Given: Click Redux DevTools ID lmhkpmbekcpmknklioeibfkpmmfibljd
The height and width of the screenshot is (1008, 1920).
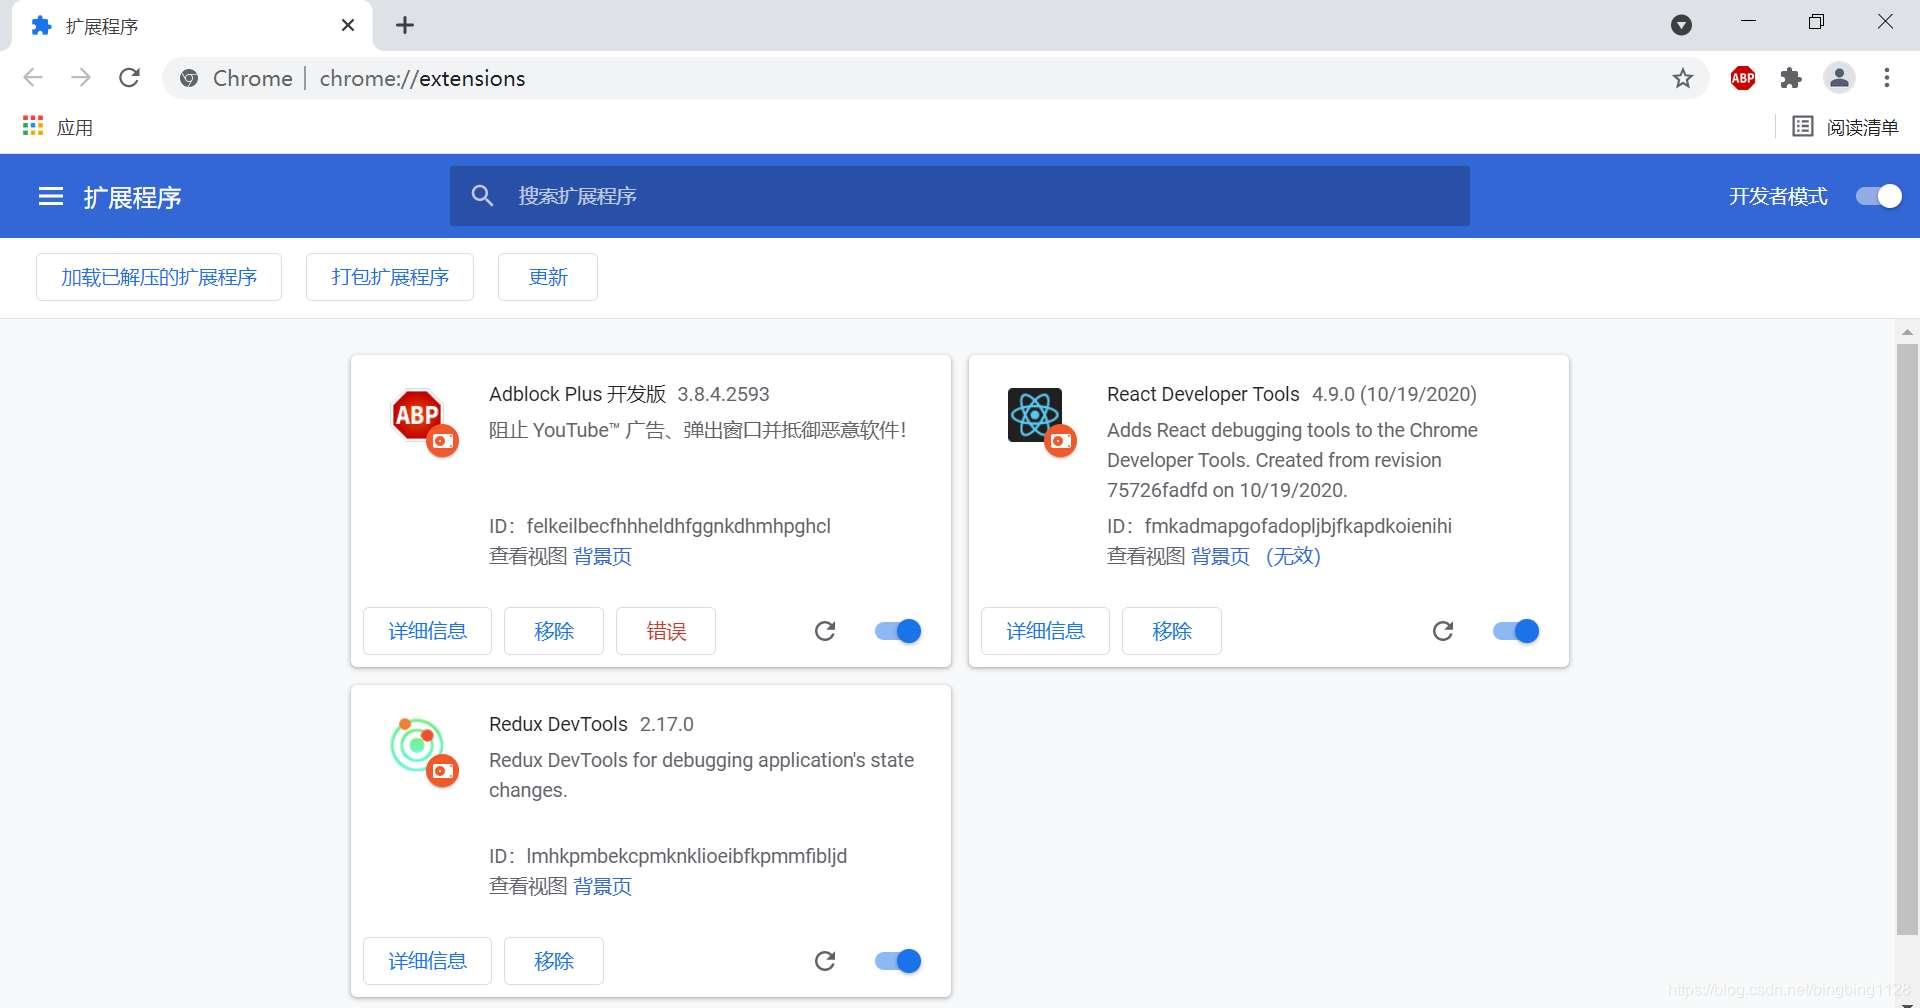Looking at the screenshot, I should 687,856.
